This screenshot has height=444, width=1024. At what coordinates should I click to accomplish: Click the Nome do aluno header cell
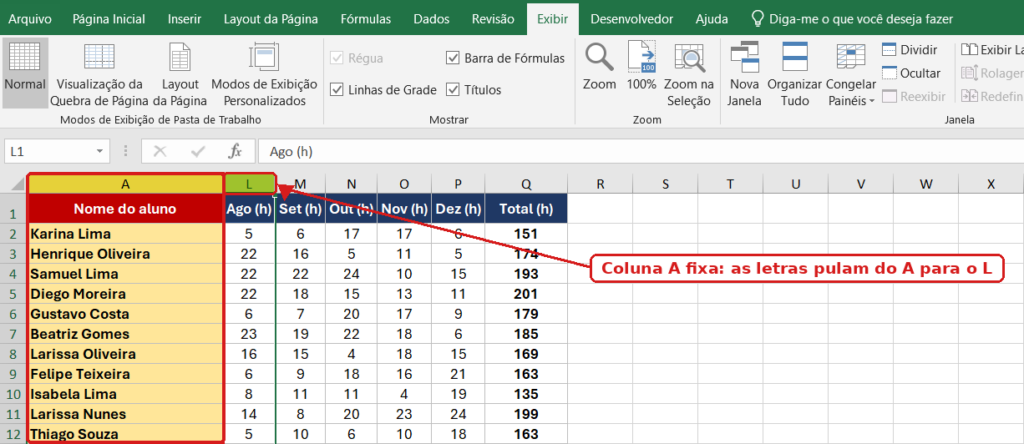point(125,209)
